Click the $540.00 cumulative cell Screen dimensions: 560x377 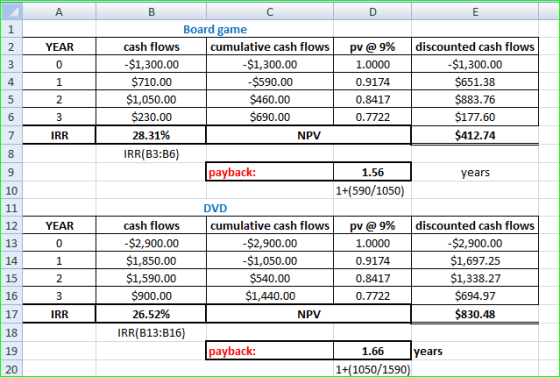270,278
